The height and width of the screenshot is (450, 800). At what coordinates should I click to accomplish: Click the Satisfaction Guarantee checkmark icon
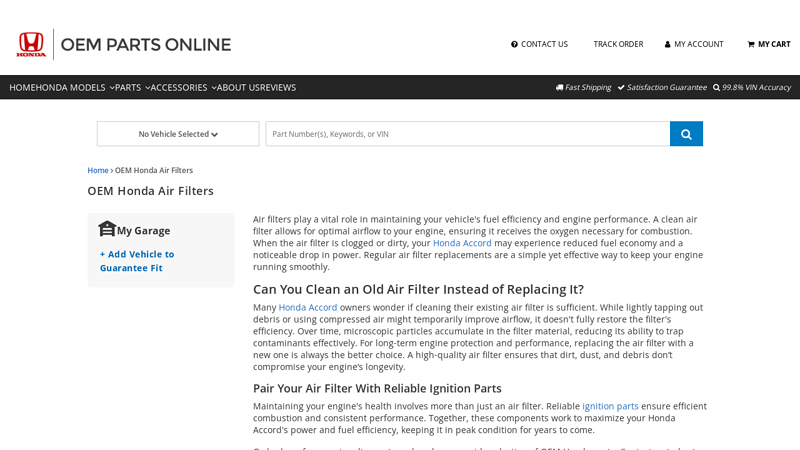pos(621,87)
